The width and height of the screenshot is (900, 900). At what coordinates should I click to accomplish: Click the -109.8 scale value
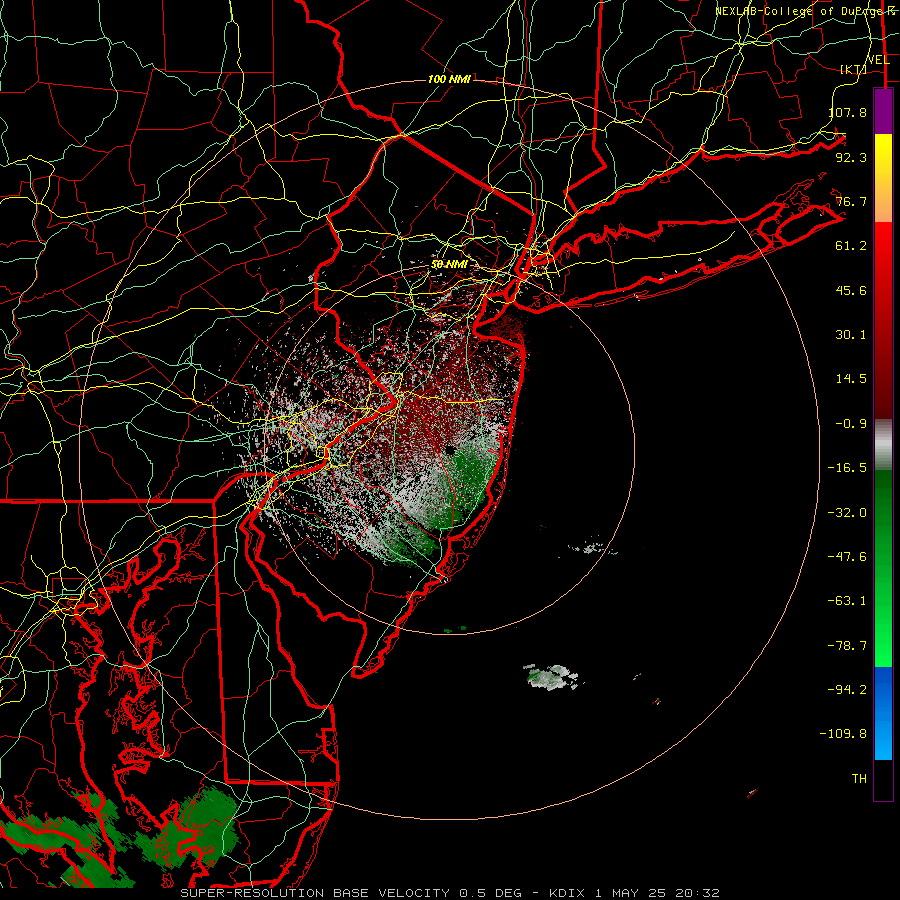click(x=843, y=734)
